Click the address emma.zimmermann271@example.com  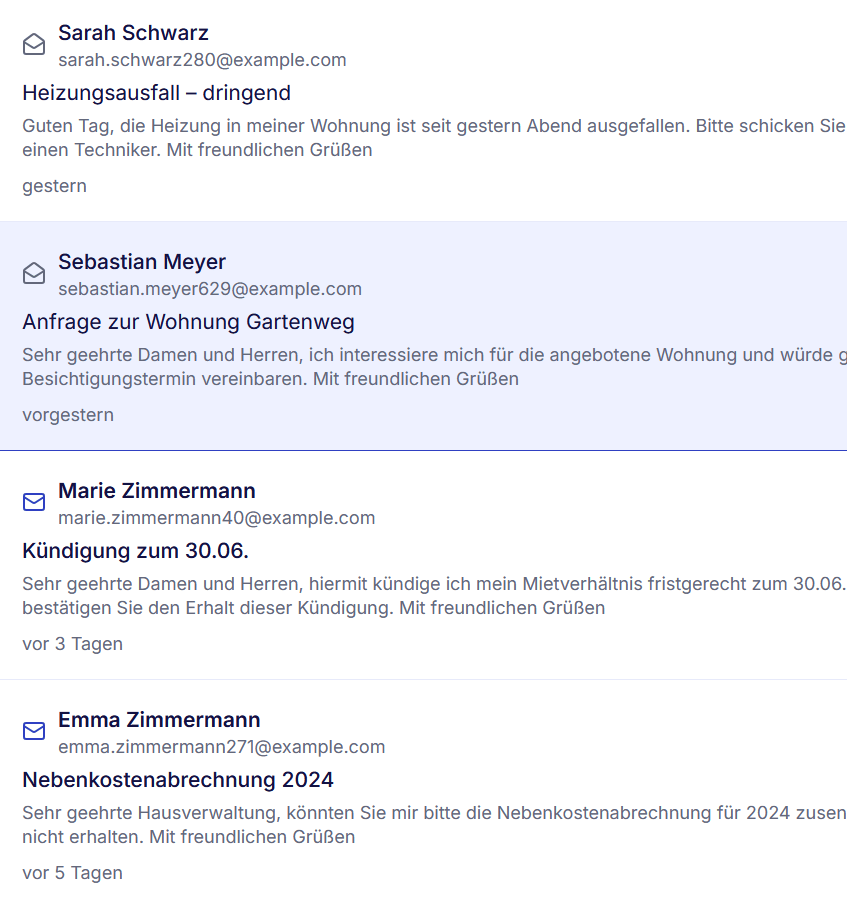[221, 747]
